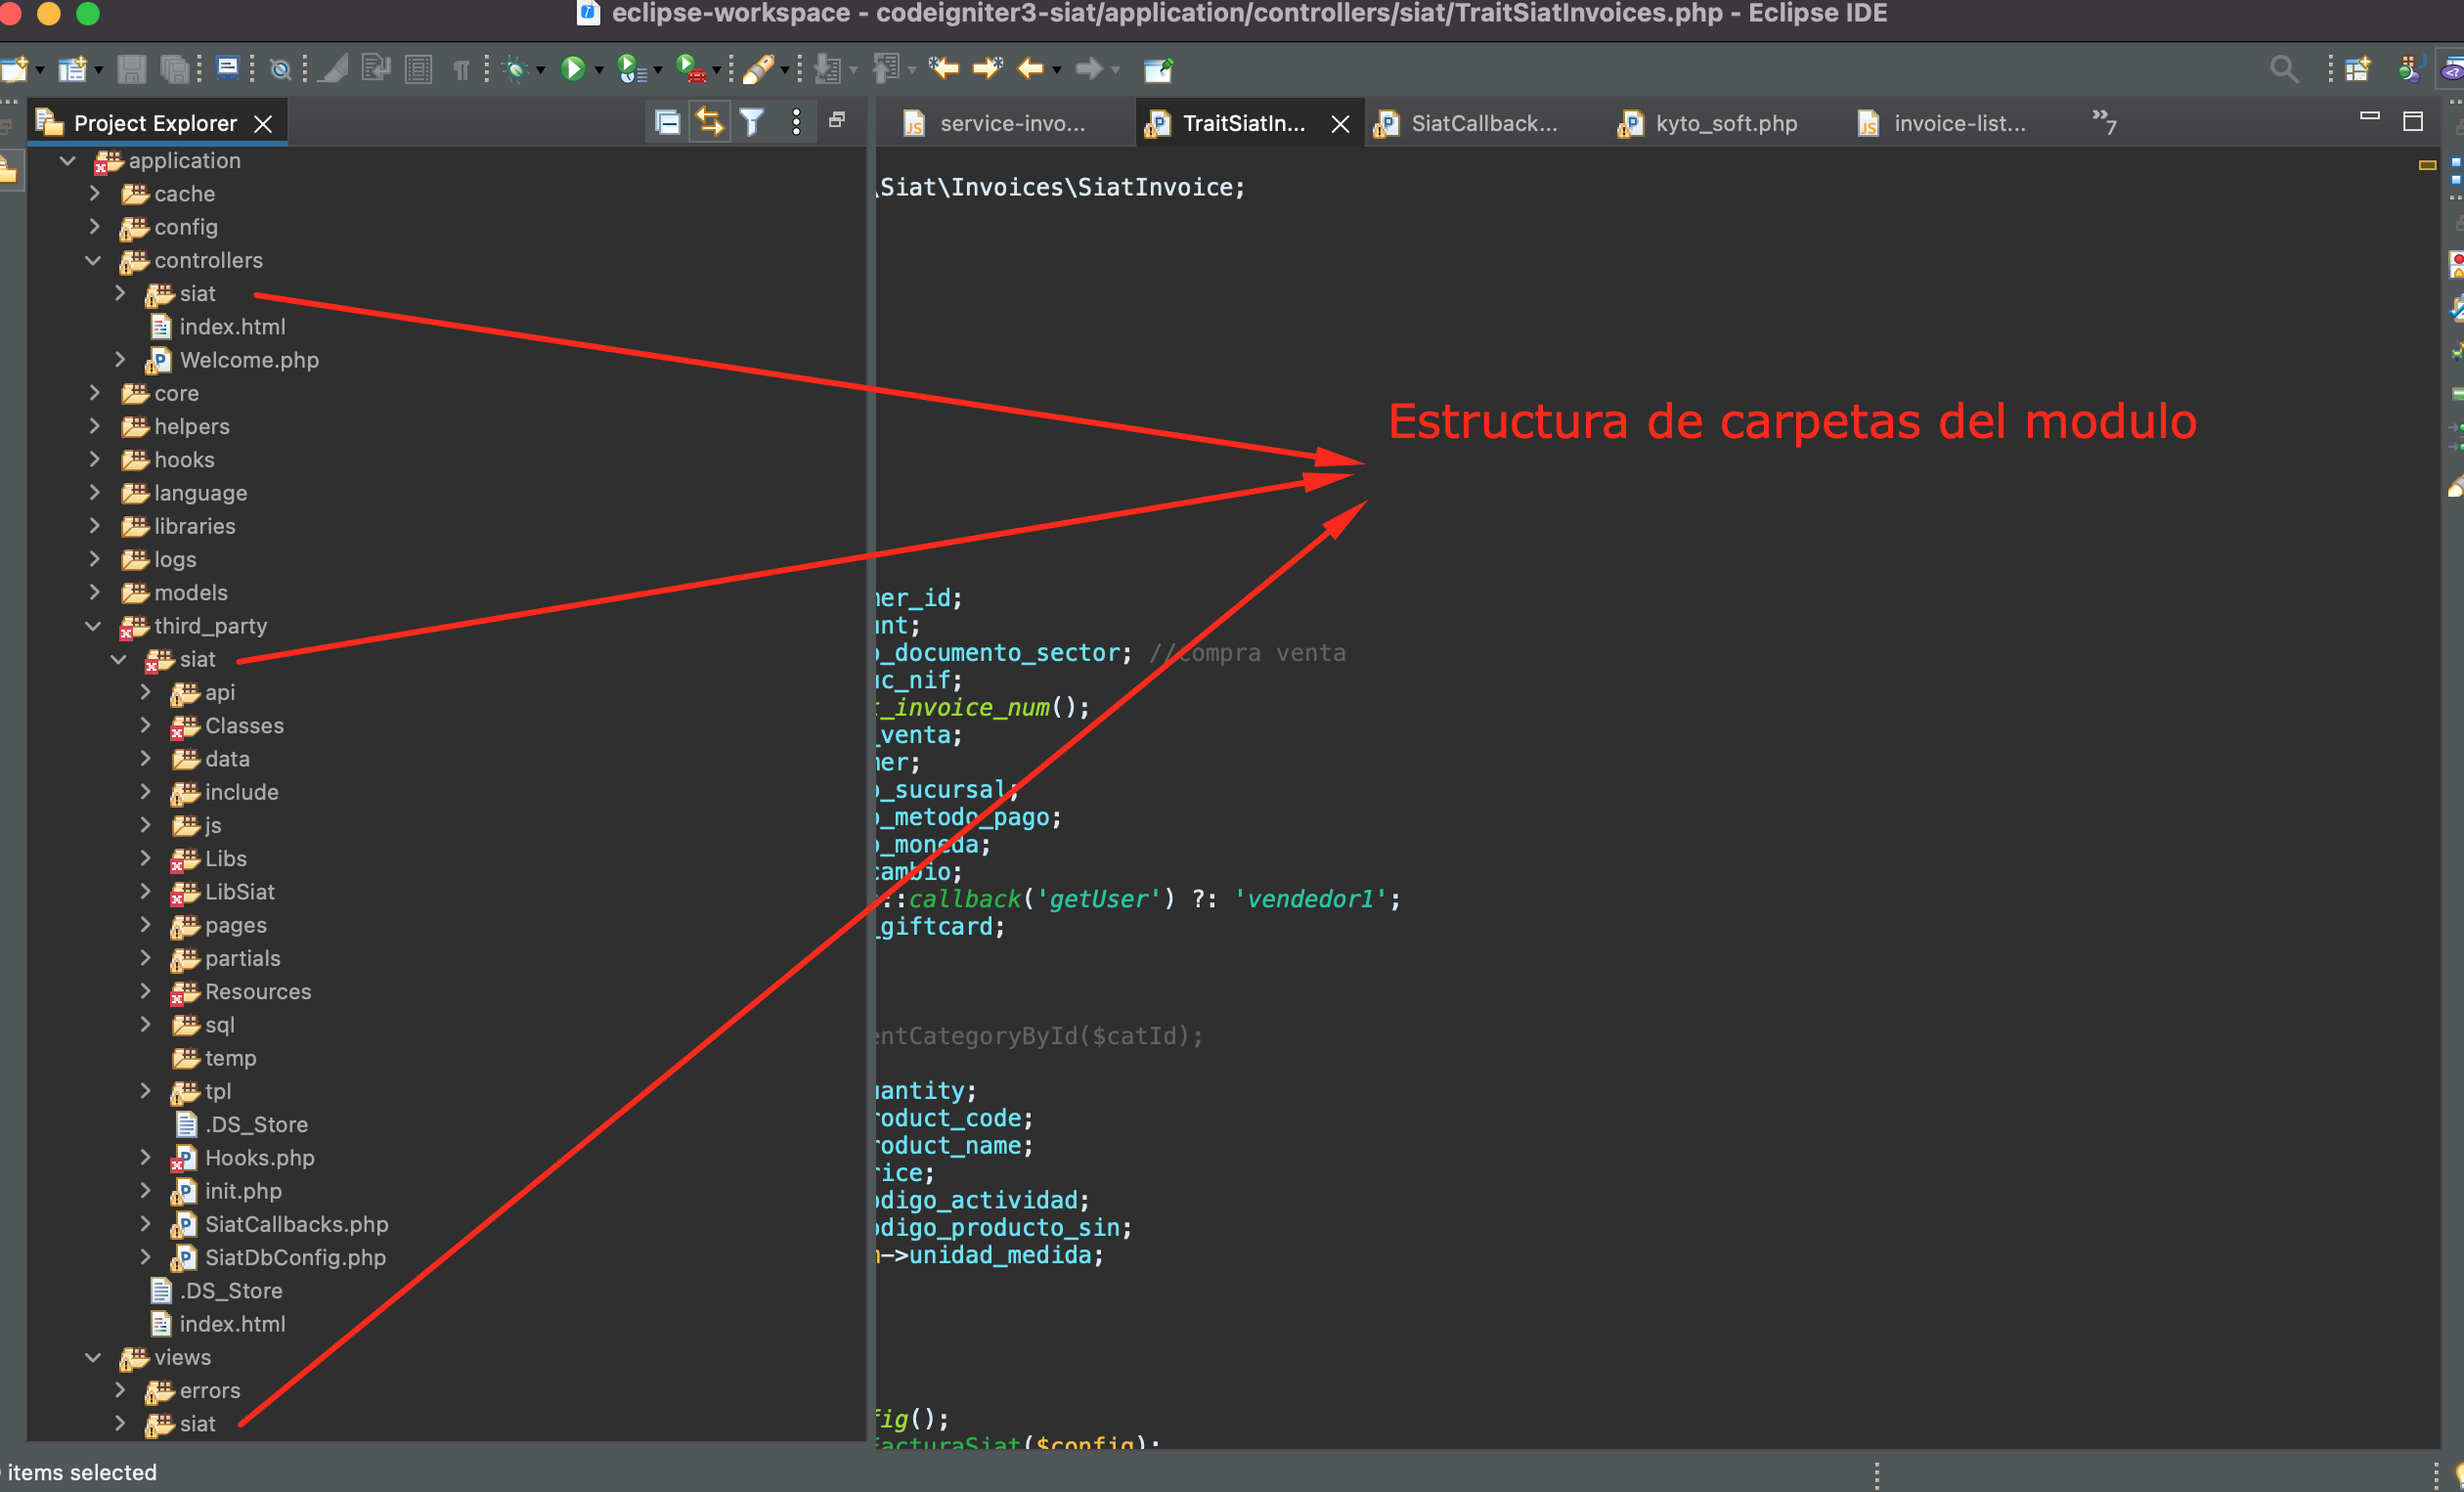Show hidden editor tabs list (»7)
The image size is (2464, 1492).
2104,122
